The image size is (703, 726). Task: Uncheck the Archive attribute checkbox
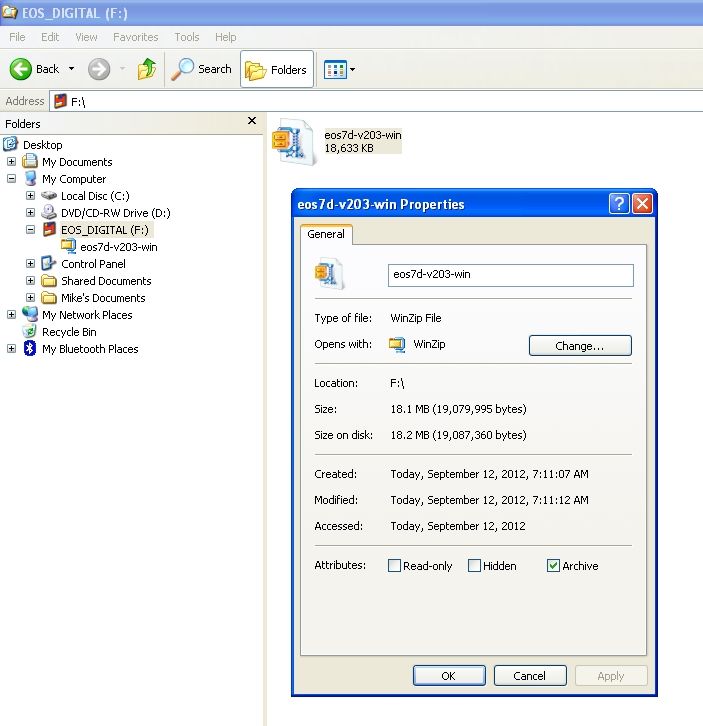(553, 566)
